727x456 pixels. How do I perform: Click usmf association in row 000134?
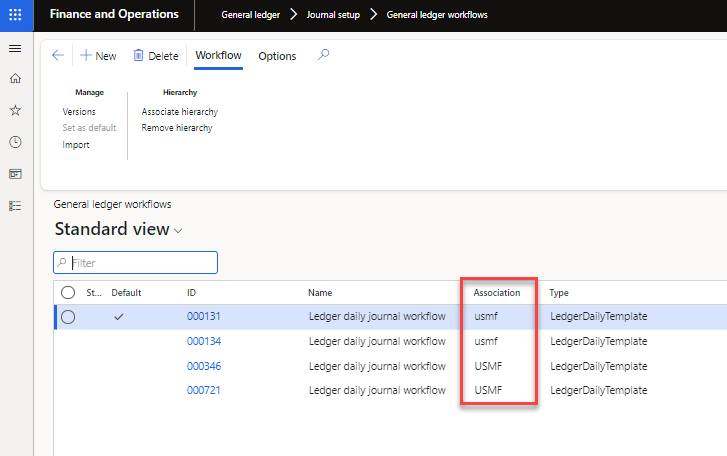click(x=486, y=342)
